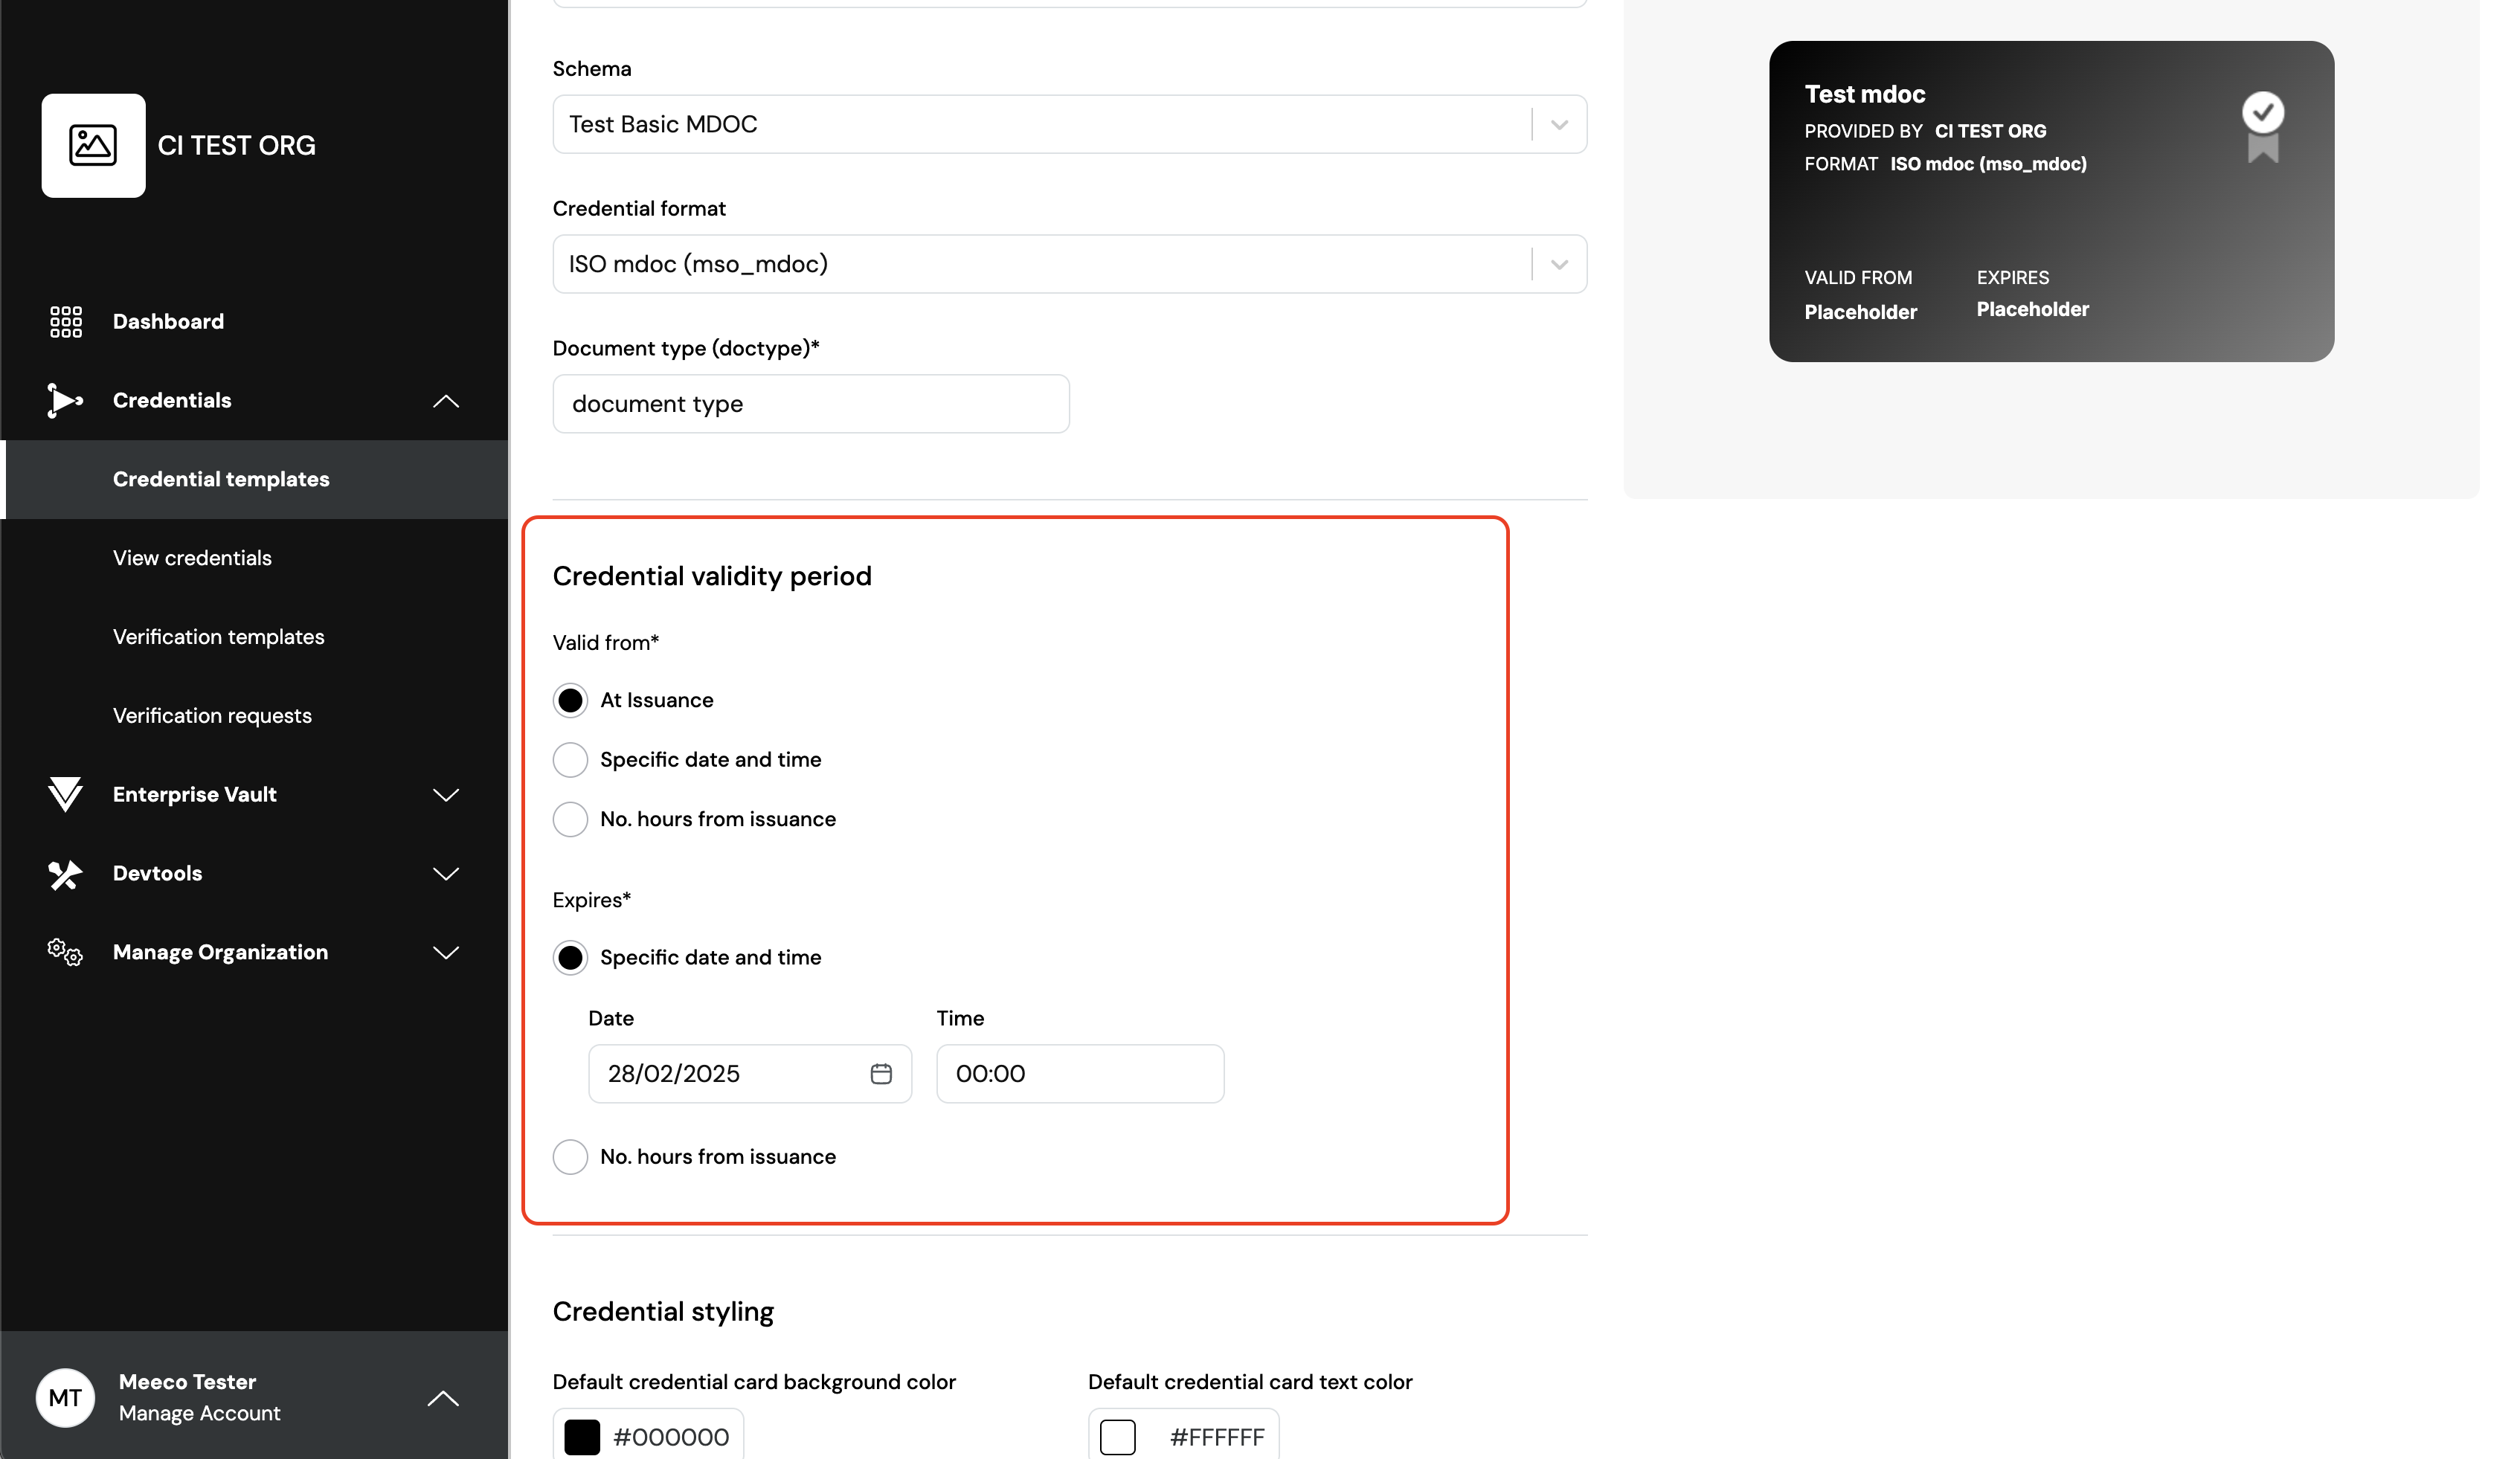
Task: Click Enterprise Vault menu label
Action: click(x=194, y=794)
